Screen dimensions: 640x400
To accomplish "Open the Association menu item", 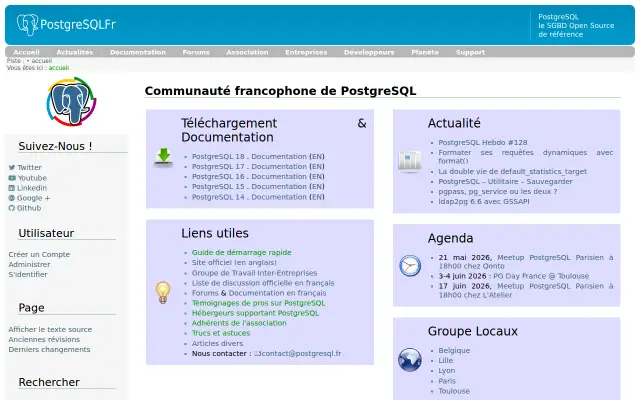I will point(247,52).
